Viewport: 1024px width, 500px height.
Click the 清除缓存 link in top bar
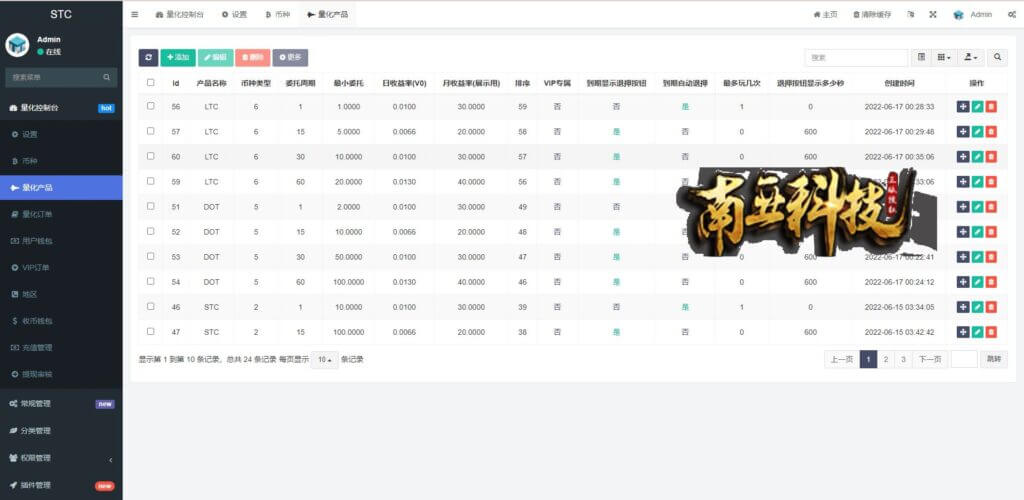(x=872, y=14)
